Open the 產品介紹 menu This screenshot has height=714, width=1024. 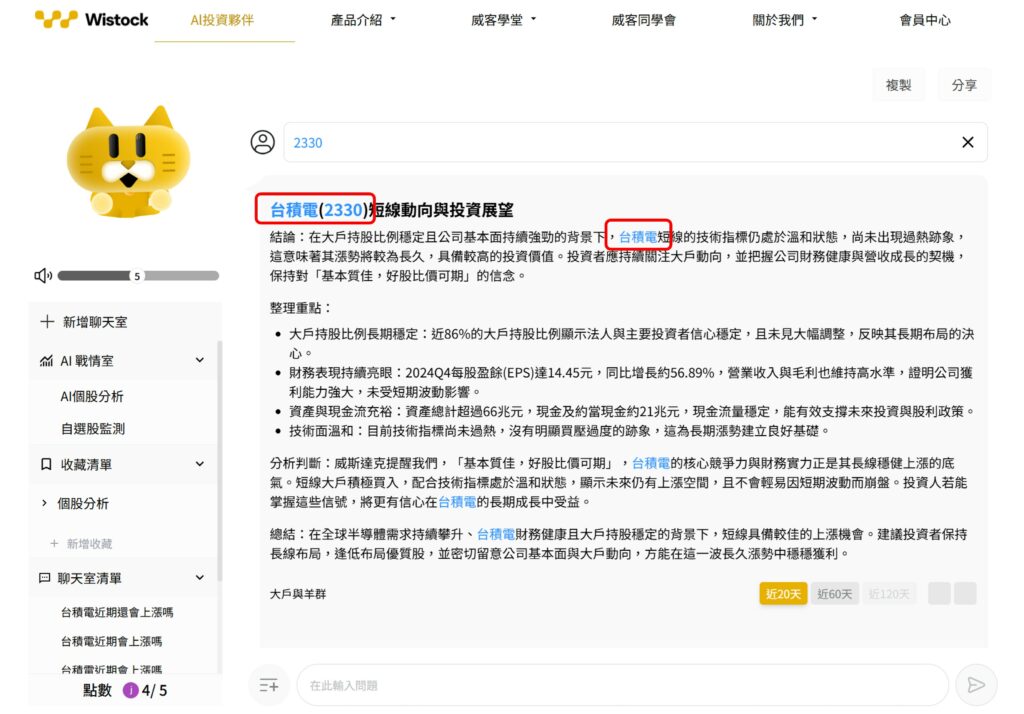(358, 19)
